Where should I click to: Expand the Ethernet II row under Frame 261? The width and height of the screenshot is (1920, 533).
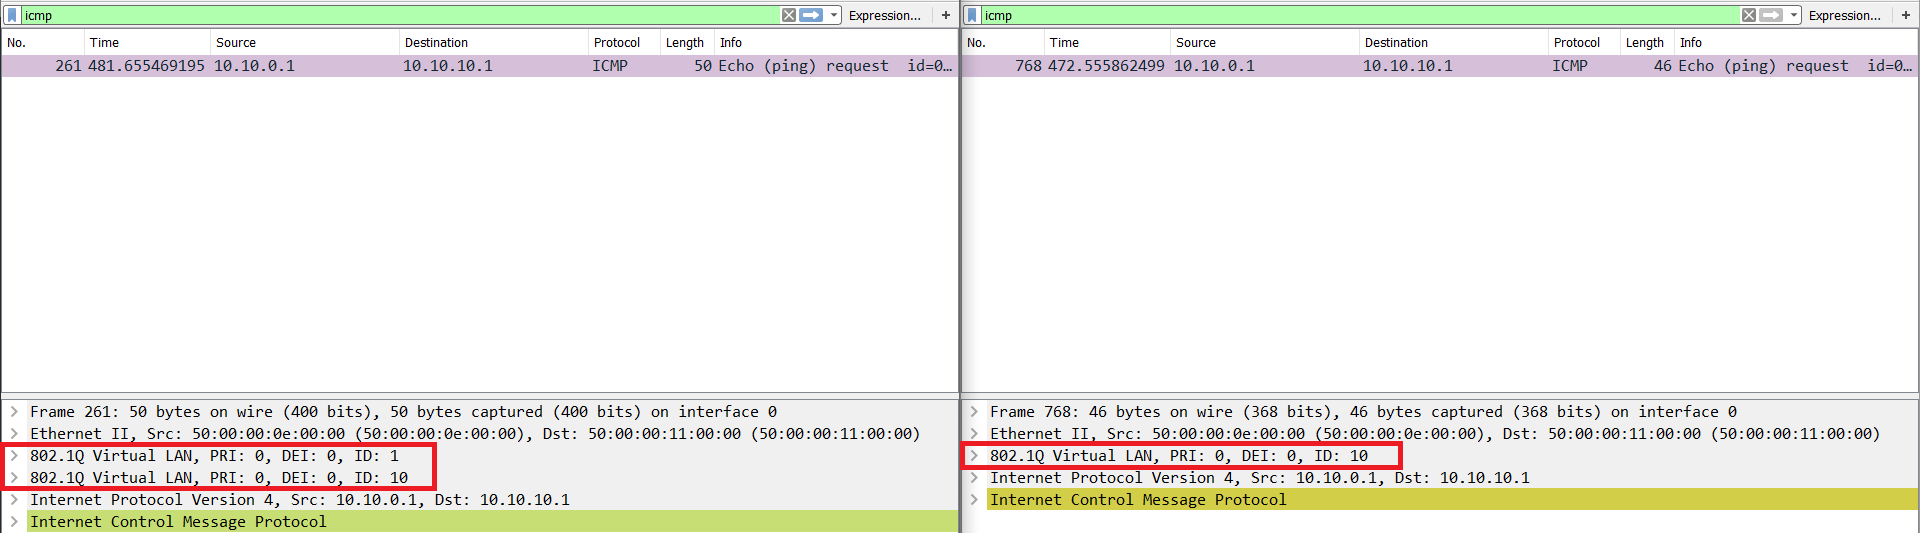pyautogui.click(x=14, y=434)
